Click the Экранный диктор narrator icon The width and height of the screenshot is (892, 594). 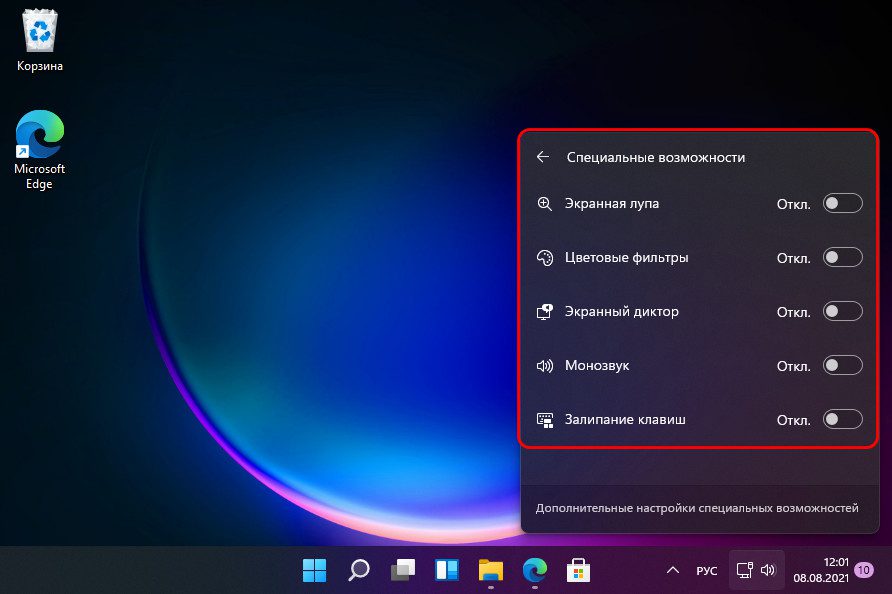coord(544,312)
